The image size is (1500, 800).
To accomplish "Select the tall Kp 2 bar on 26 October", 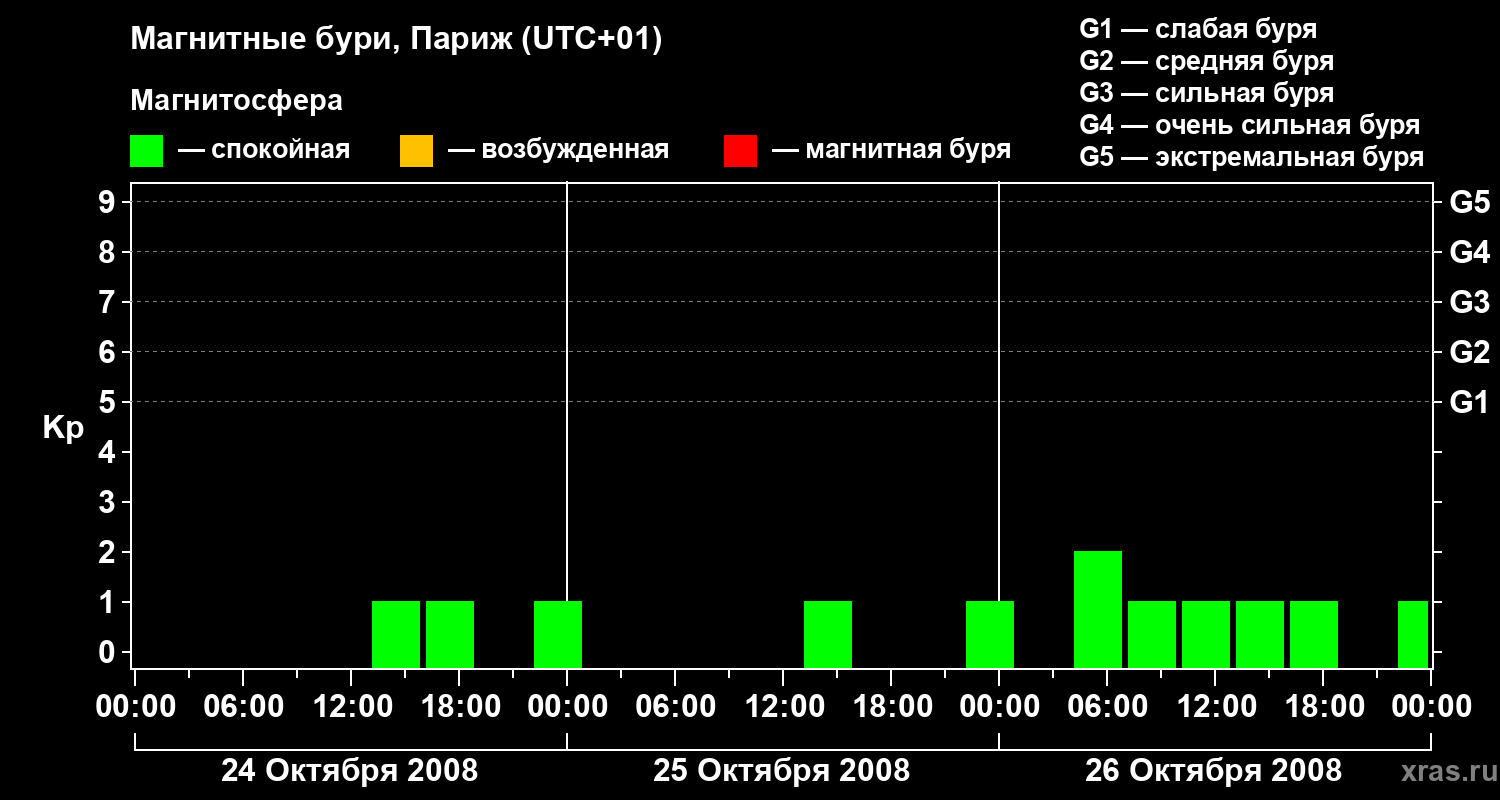I will (x=1098, y=609).
